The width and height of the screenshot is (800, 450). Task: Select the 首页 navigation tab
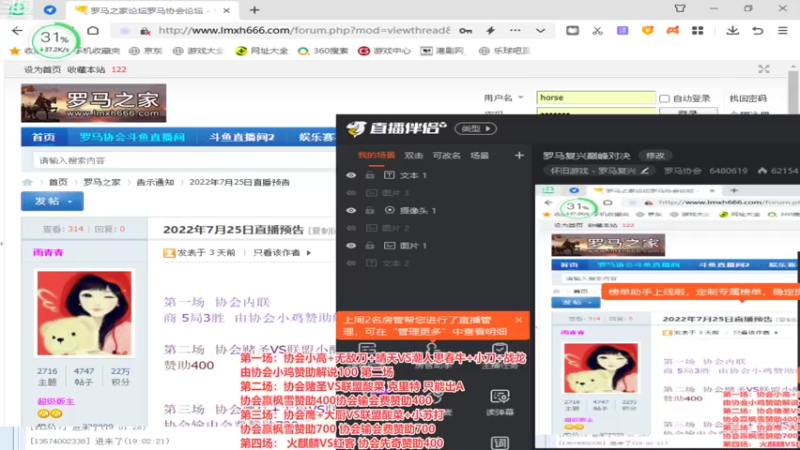[x=43, y=137]
